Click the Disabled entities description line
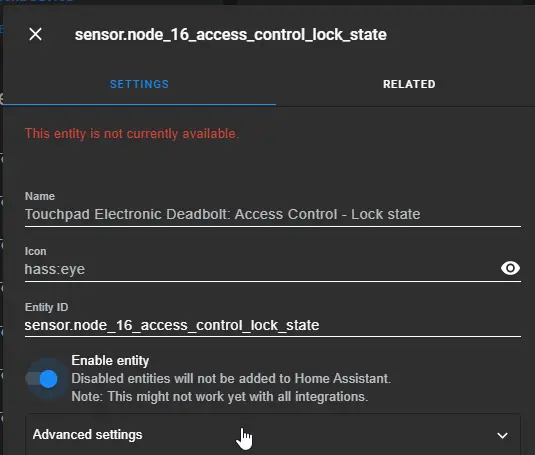The height and width of the screenshot is (455, 535). coord(231,379)
